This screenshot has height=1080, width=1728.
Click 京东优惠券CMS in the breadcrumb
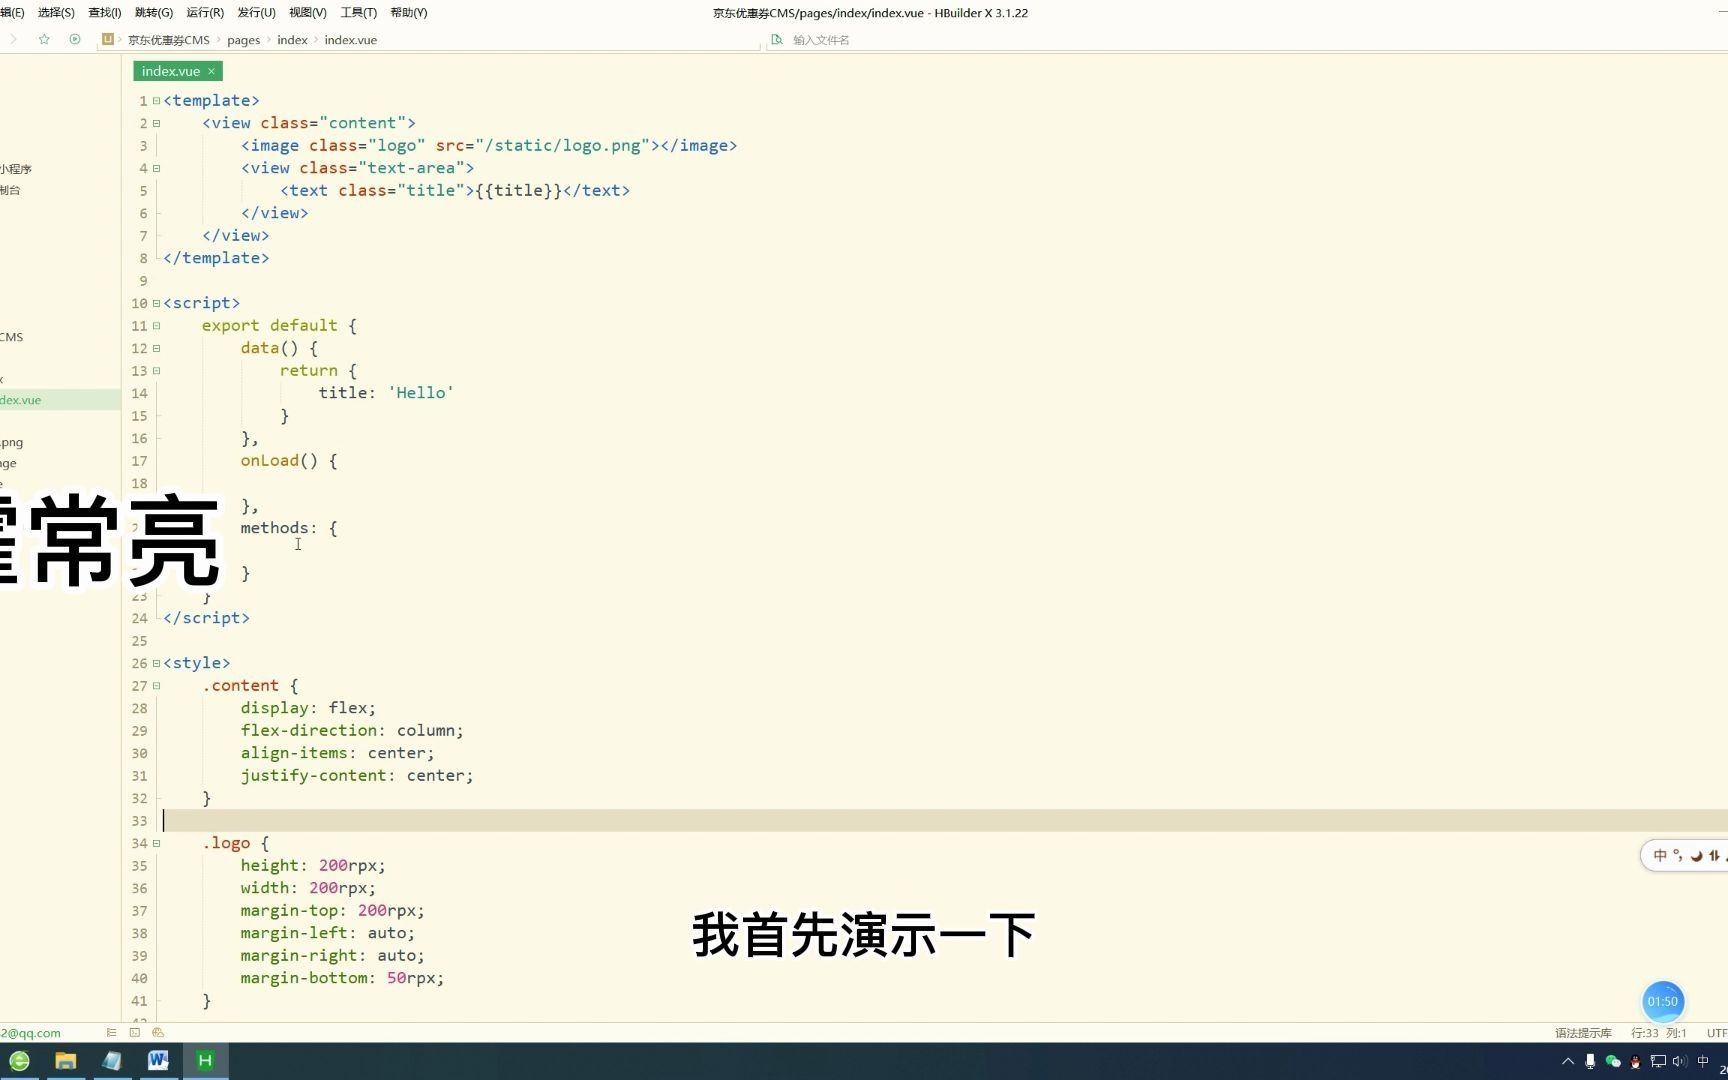(169, 40)
